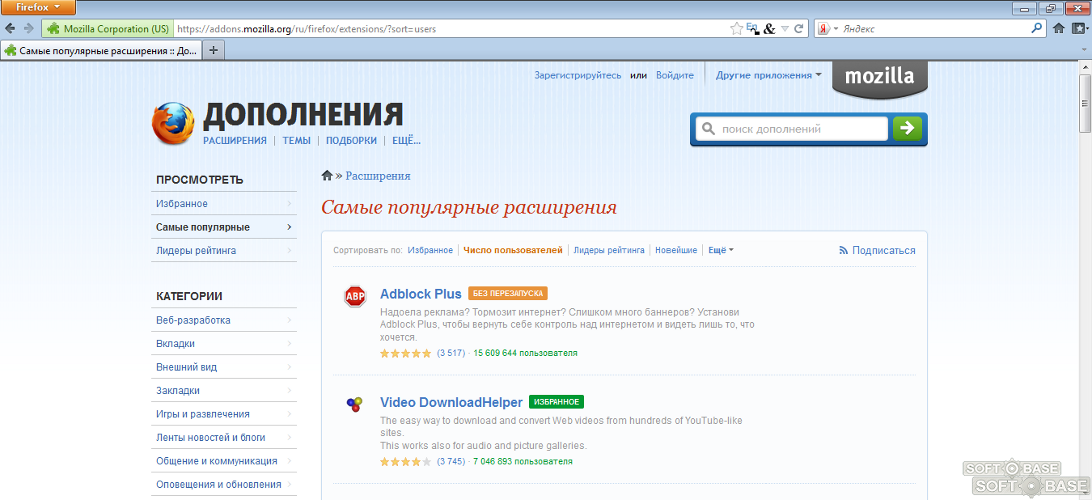Click the En translate icon in address bar
This screenshot has height=500, width=1092.
(x=752, y=29)
